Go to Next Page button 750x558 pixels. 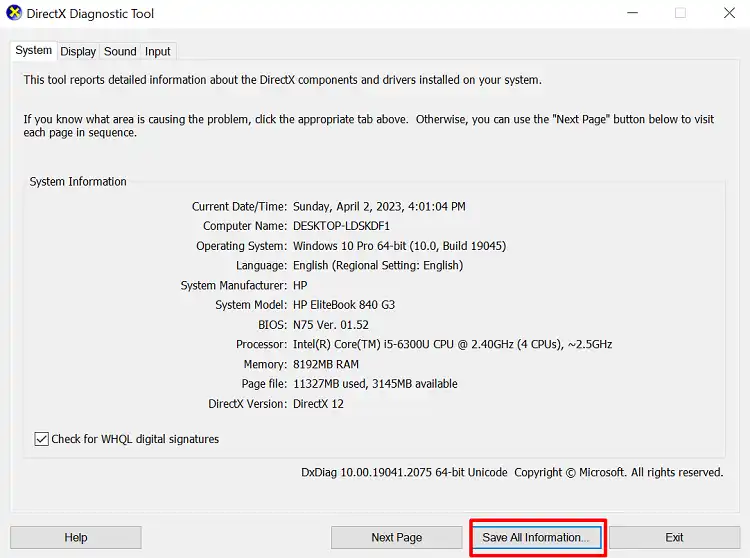click(397, 537)
